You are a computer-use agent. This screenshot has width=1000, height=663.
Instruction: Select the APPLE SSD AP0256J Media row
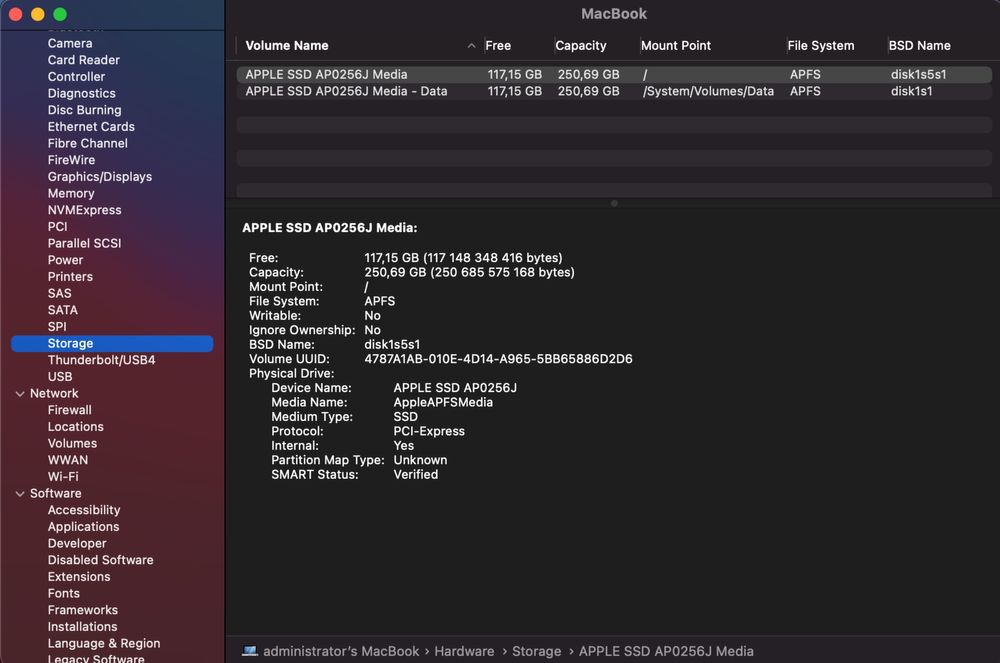pos(614,75)
